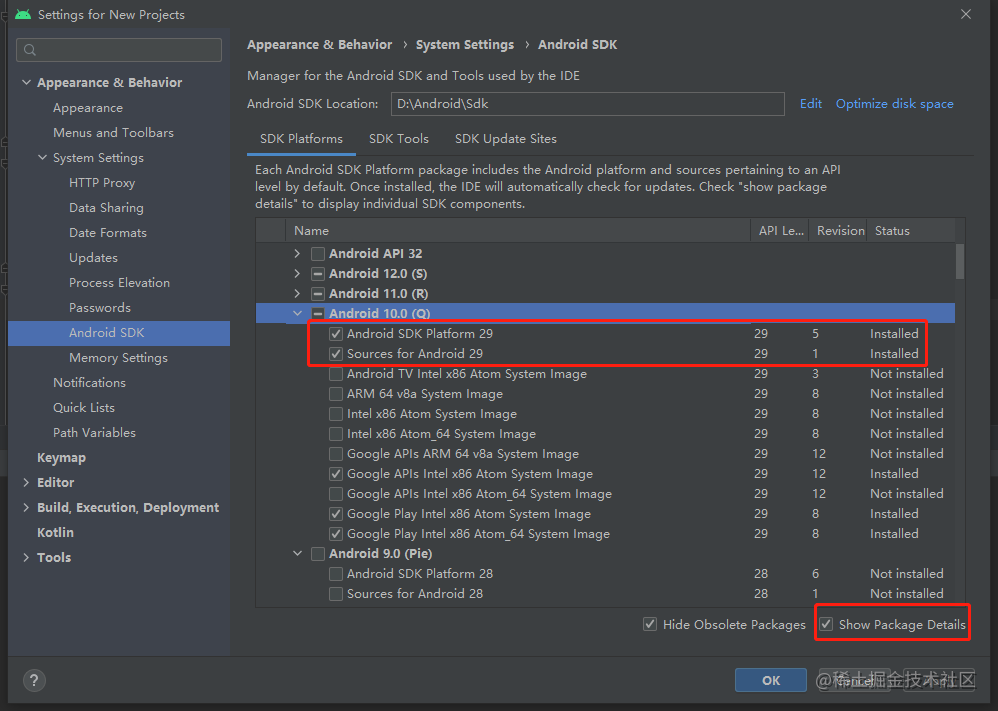Expand Tools settings section
Screen dimensions: 998x711
(x=26, y=558)
